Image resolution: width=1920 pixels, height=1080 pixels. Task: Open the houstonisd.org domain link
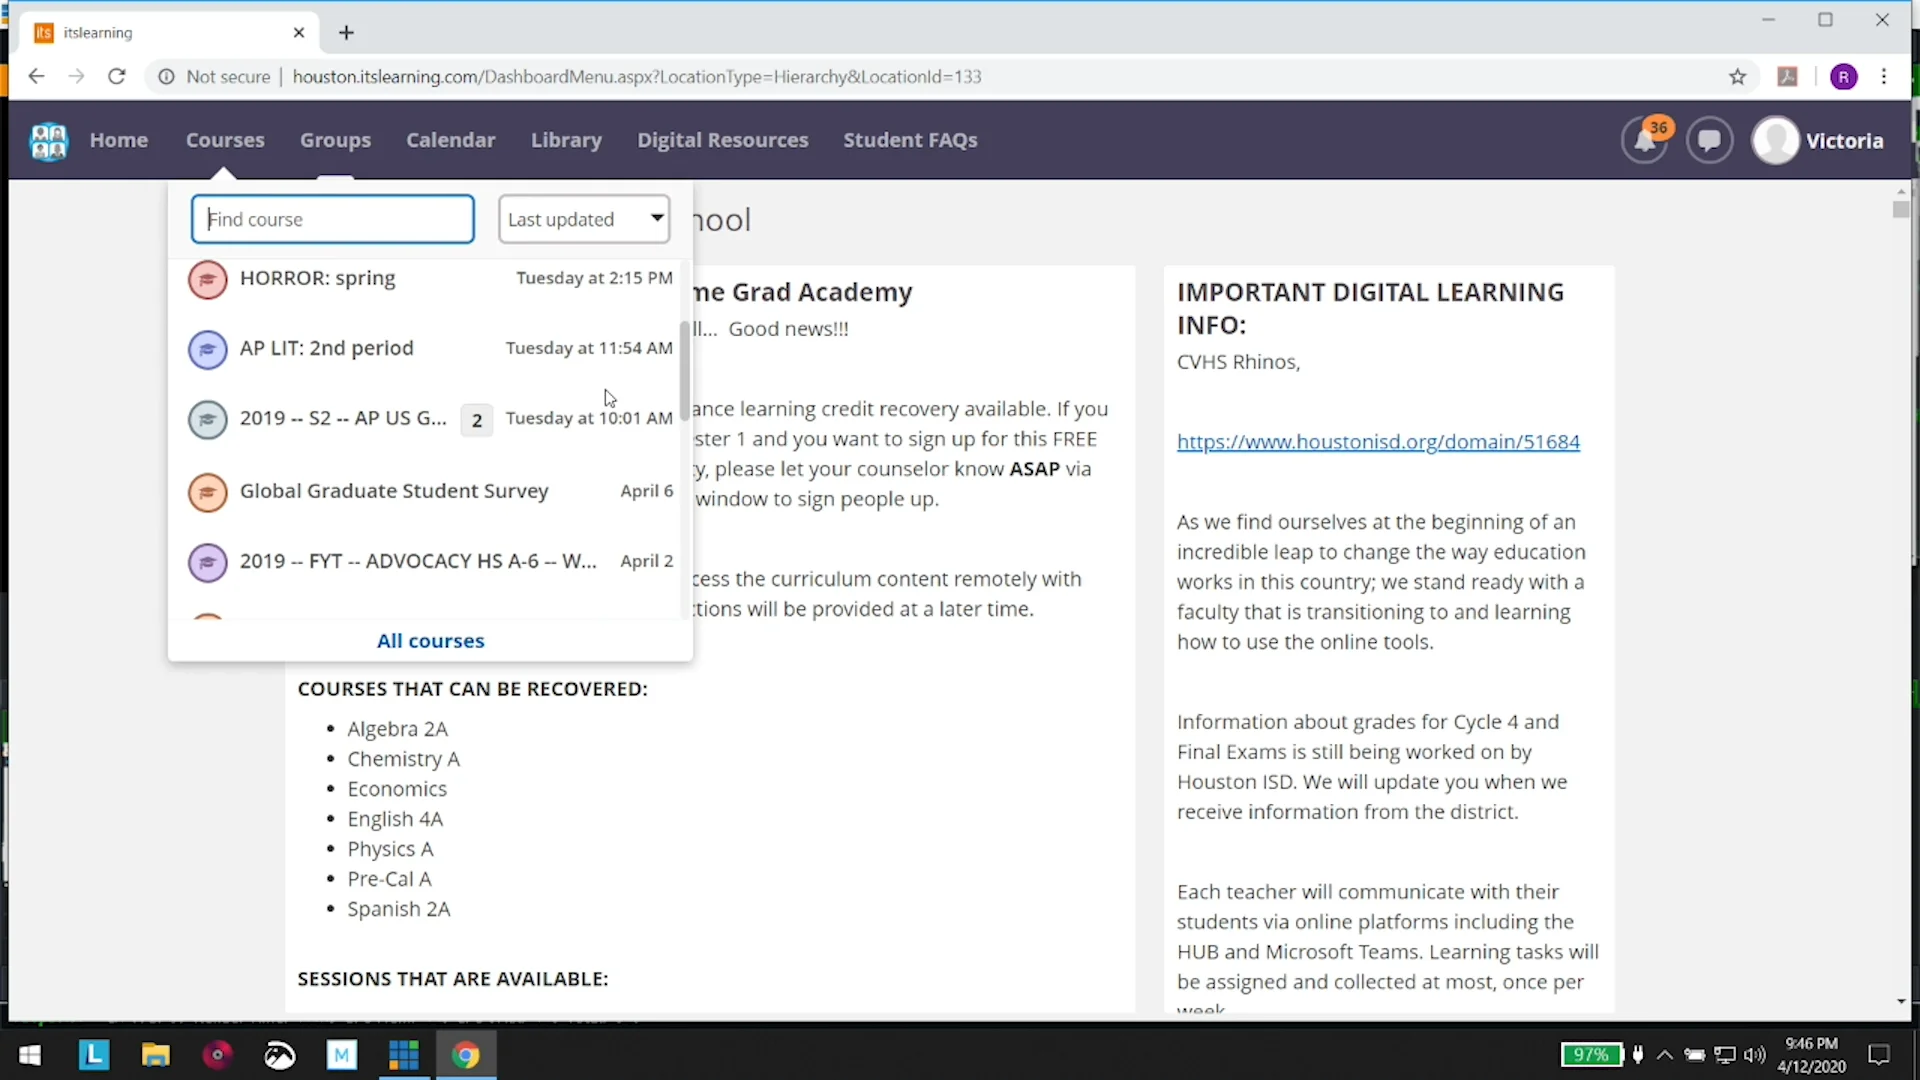click(x=1378, y=442)
